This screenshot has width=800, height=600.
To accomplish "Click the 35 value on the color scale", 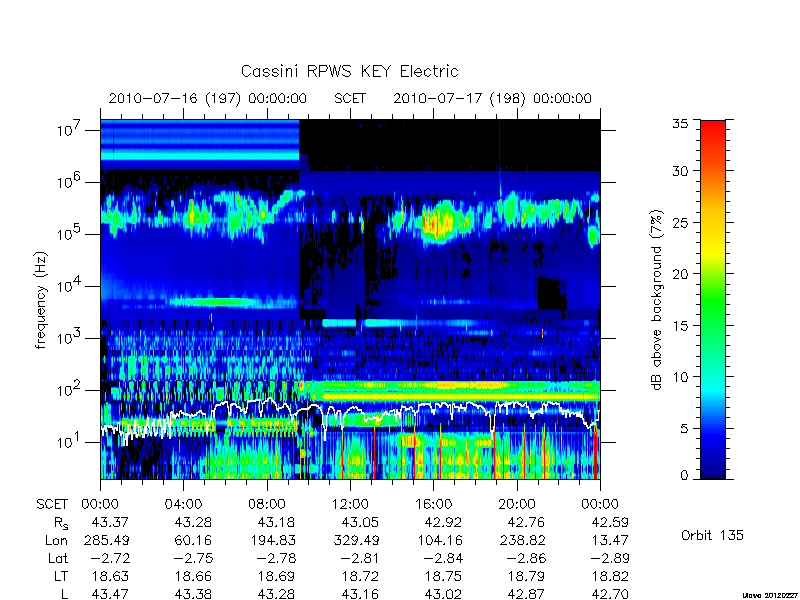I will click(x=681, y=124).
